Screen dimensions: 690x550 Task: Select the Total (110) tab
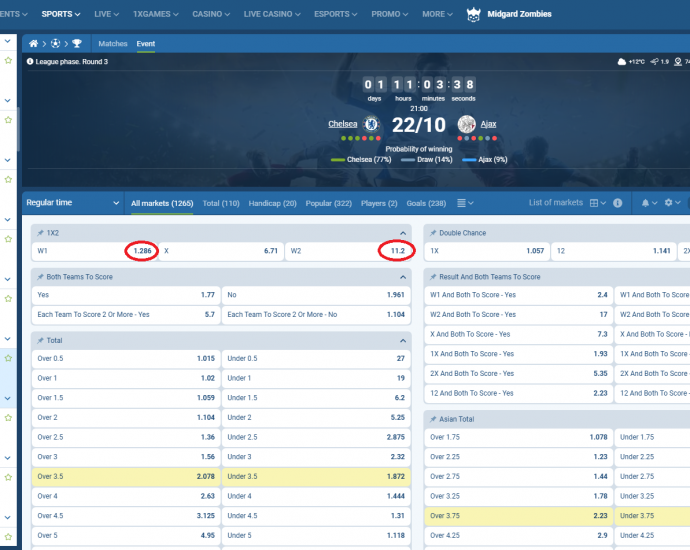[221, 203]
